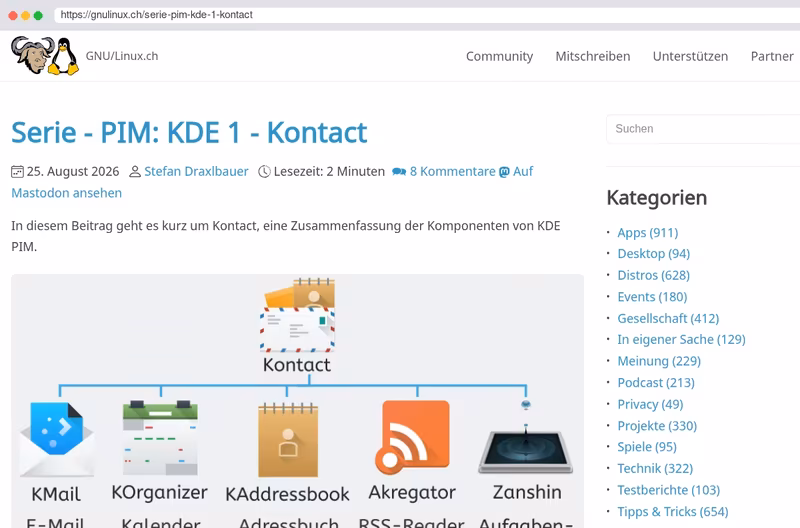Click the Kategorien sidebar heading
The height and width of the screenshot is (528, 800).
[x=657, y=198]
